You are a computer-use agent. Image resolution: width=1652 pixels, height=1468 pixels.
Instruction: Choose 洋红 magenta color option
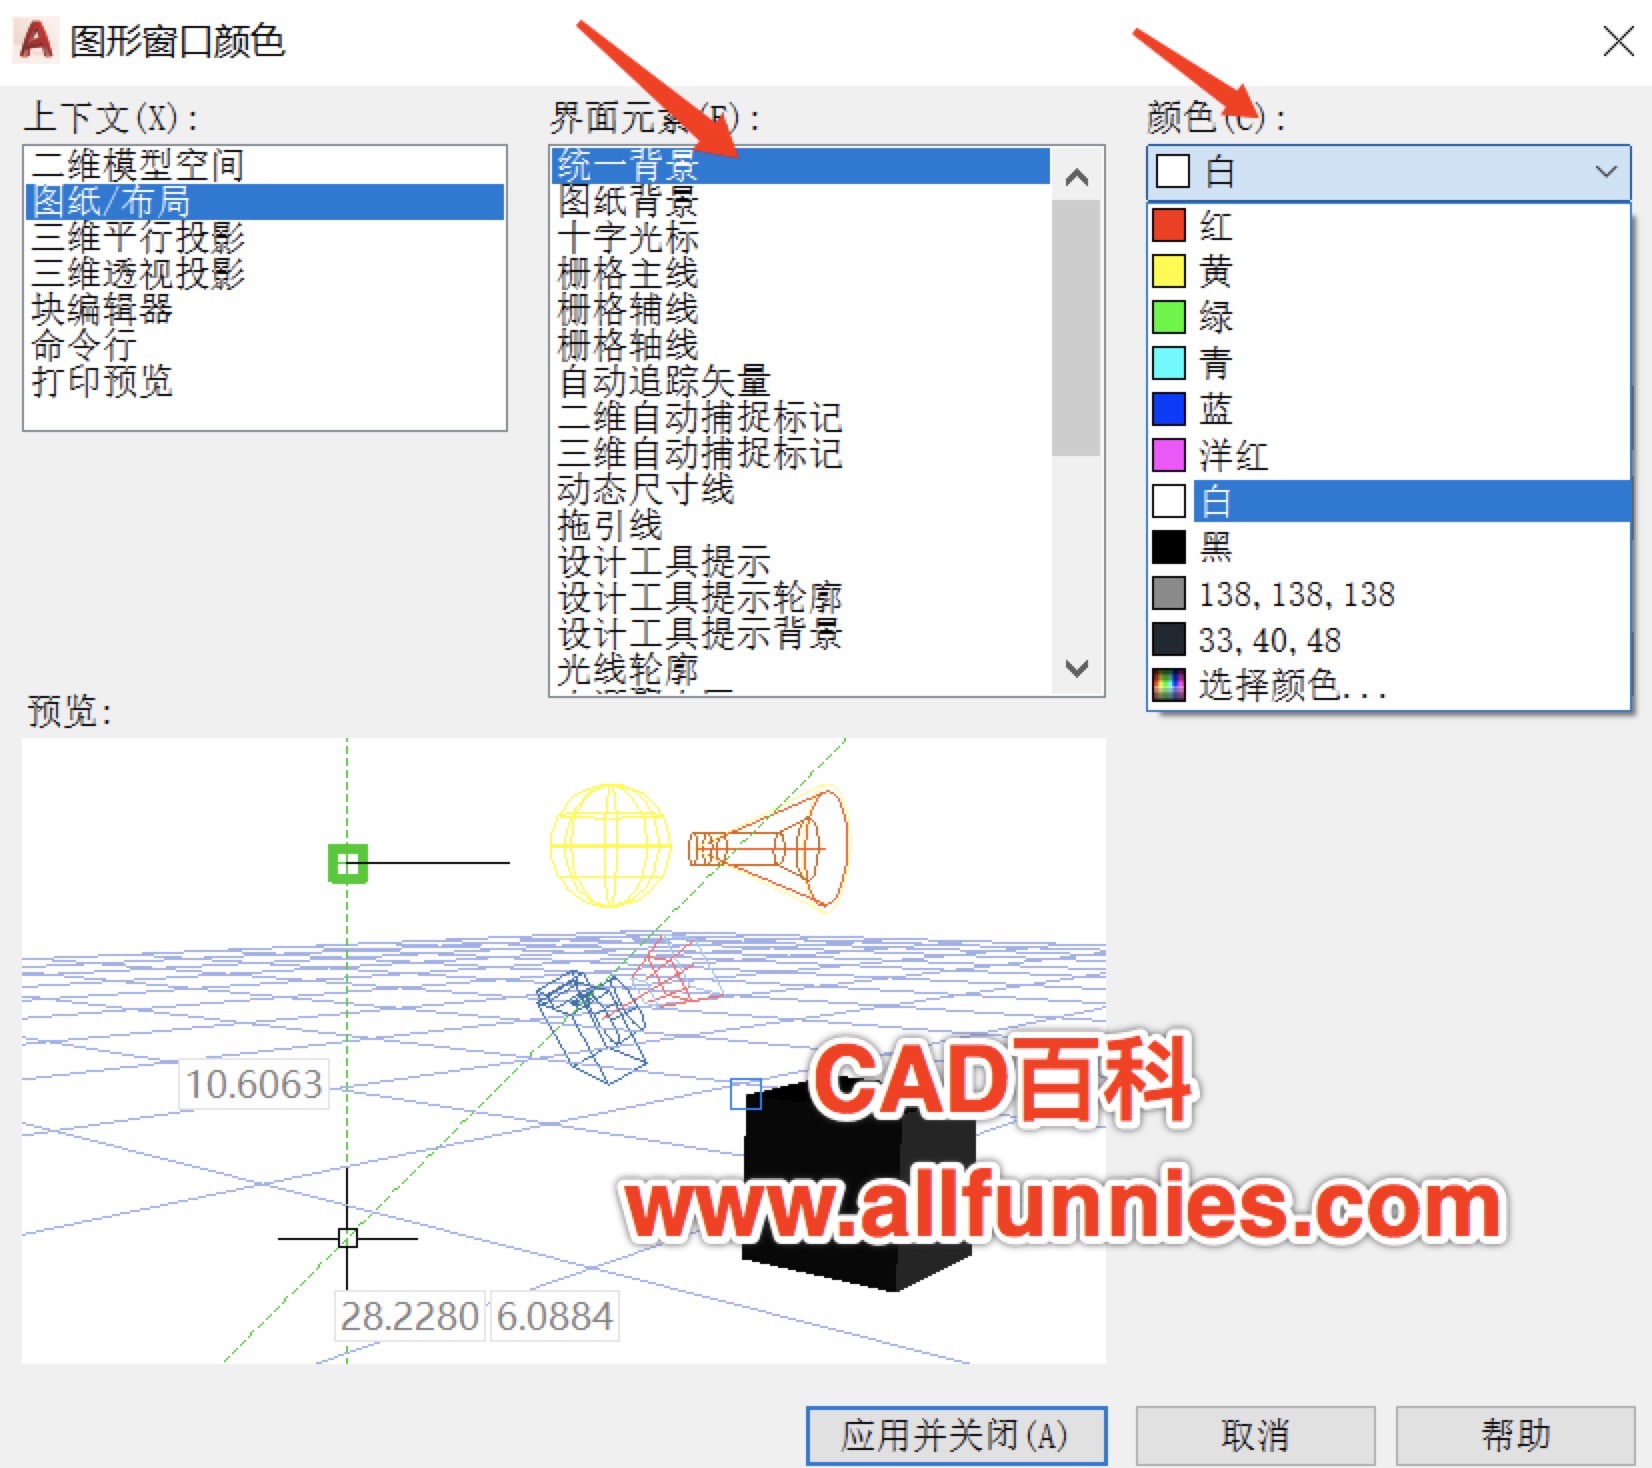1390,456
